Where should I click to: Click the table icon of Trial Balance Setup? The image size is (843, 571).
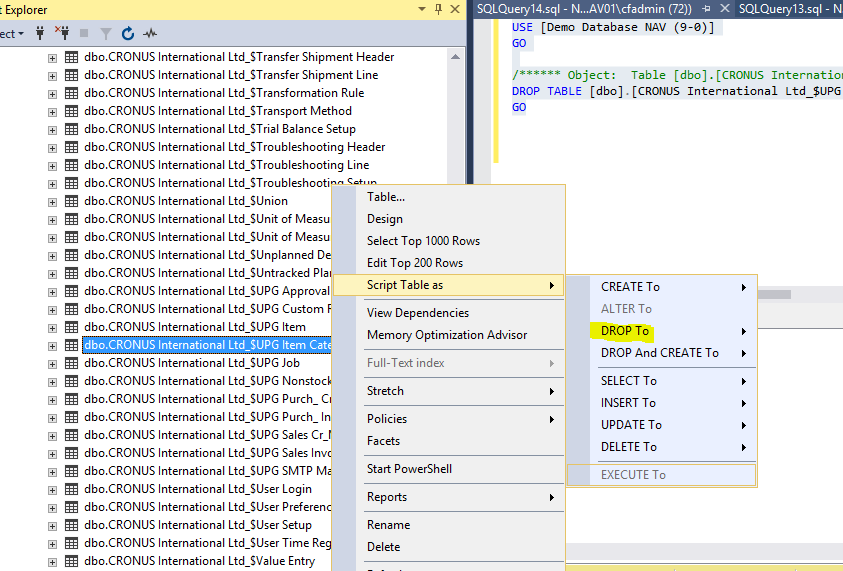click(x=72, y=129)
